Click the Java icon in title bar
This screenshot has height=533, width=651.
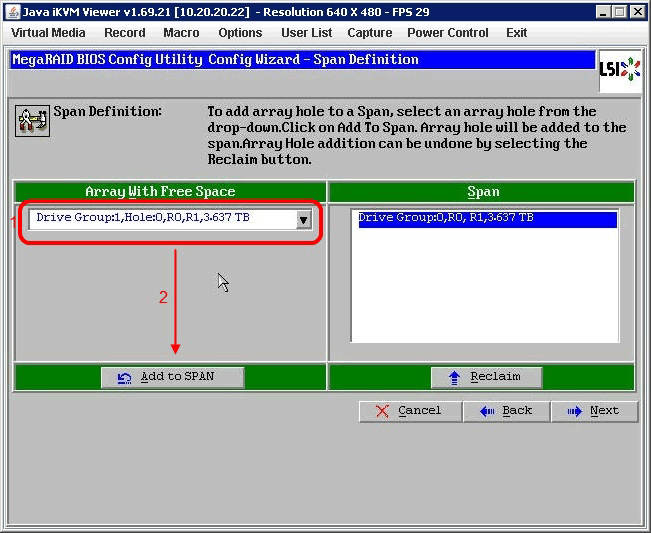[x=11, y=11]
